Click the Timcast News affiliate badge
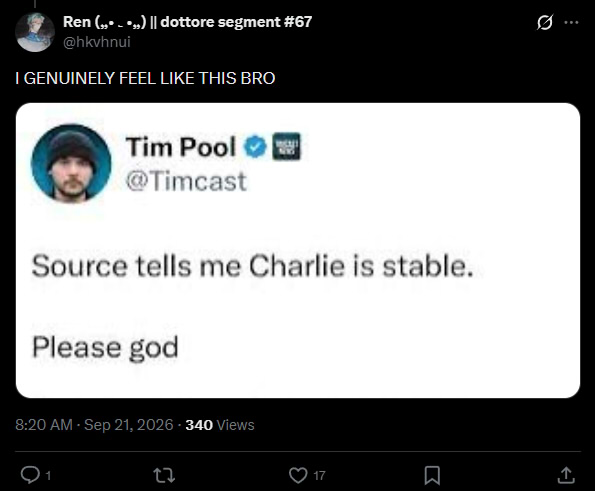Screen dimensions: 595x491 [x=286, y=146]
